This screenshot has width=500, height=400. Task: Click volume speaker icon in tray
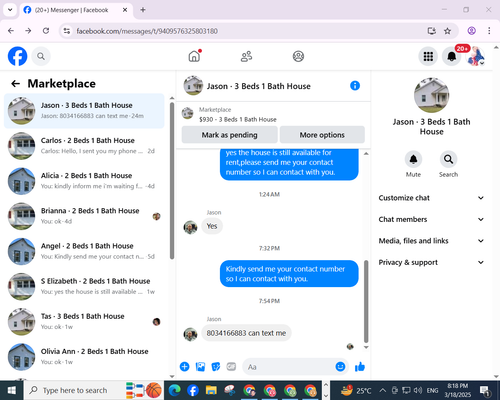417,390
